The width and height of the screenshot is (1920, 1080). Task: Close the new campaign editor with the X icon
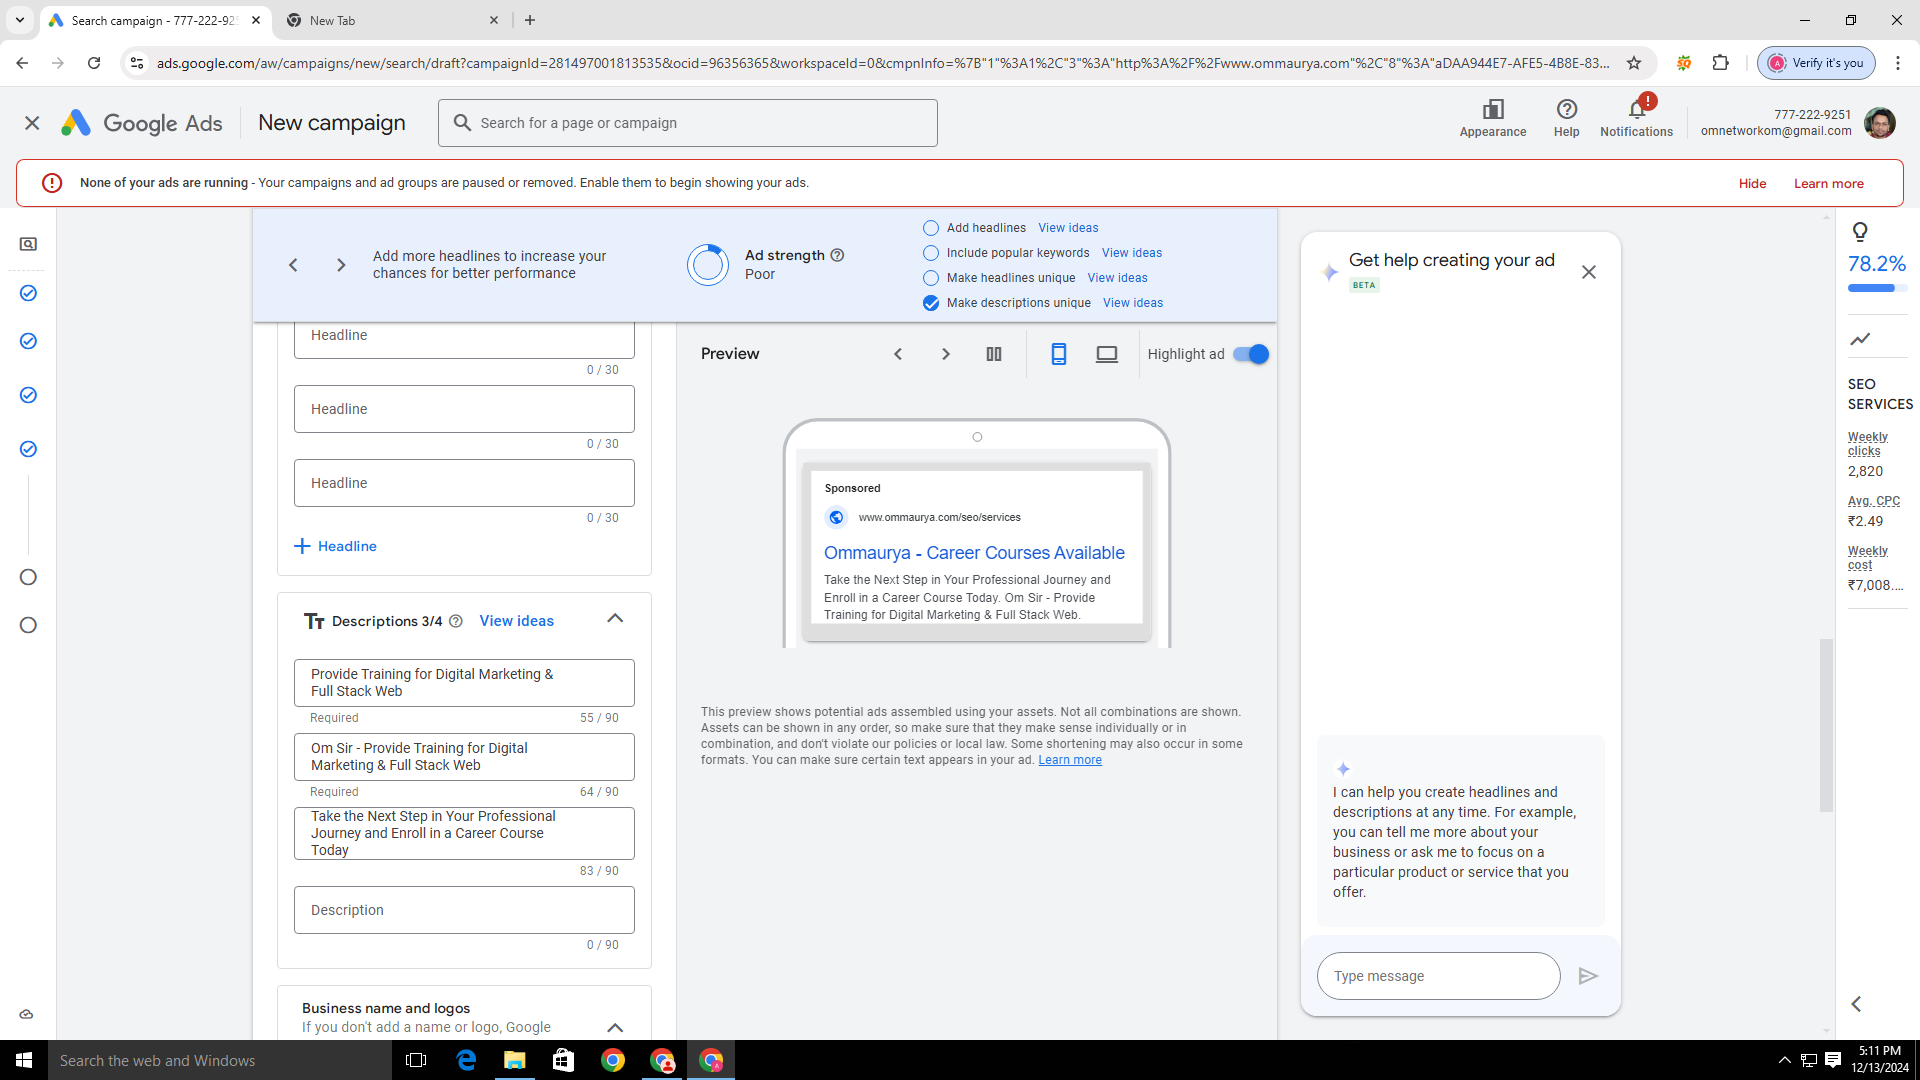click(32, 123)
